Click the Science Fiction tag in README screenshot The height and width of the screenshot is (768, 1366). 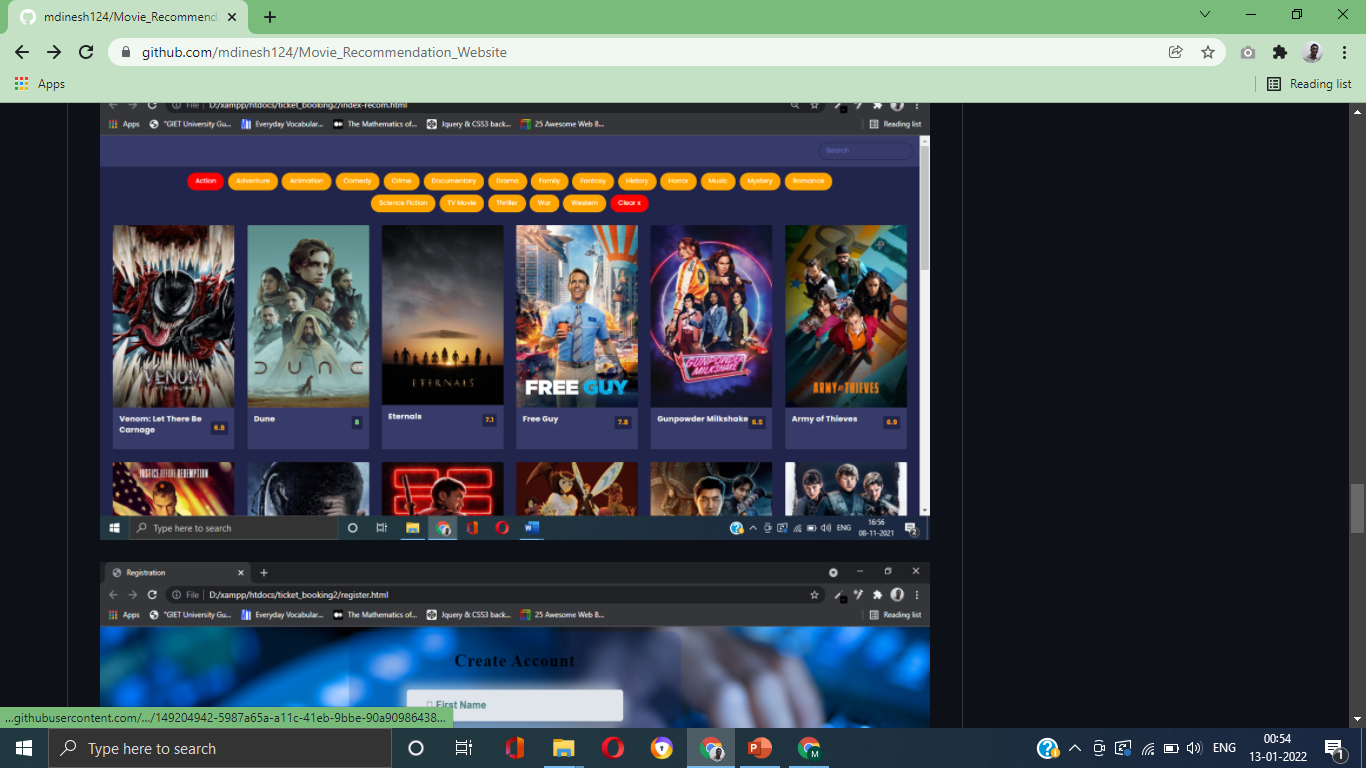[403, 203]
